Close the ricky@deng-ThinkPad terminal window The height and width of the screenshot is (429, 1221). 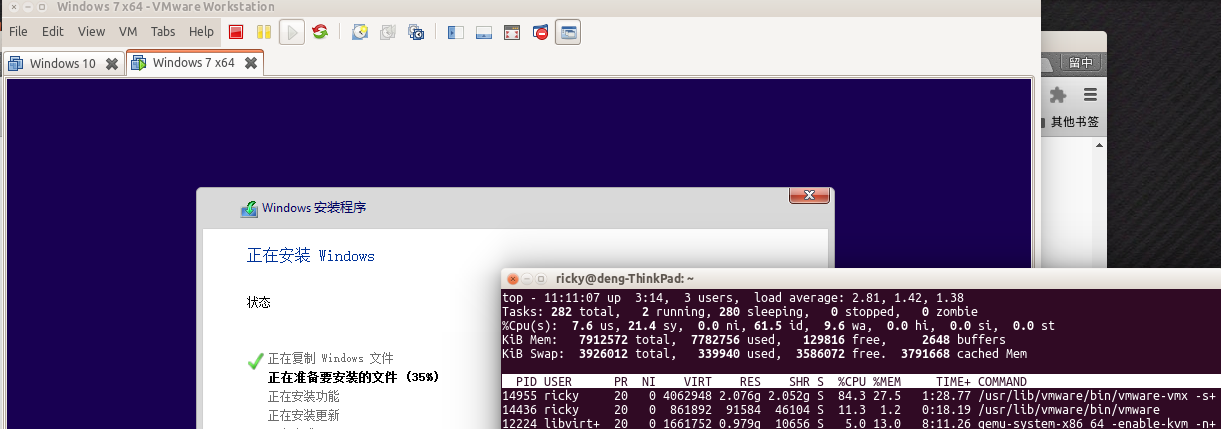point(513,279)
